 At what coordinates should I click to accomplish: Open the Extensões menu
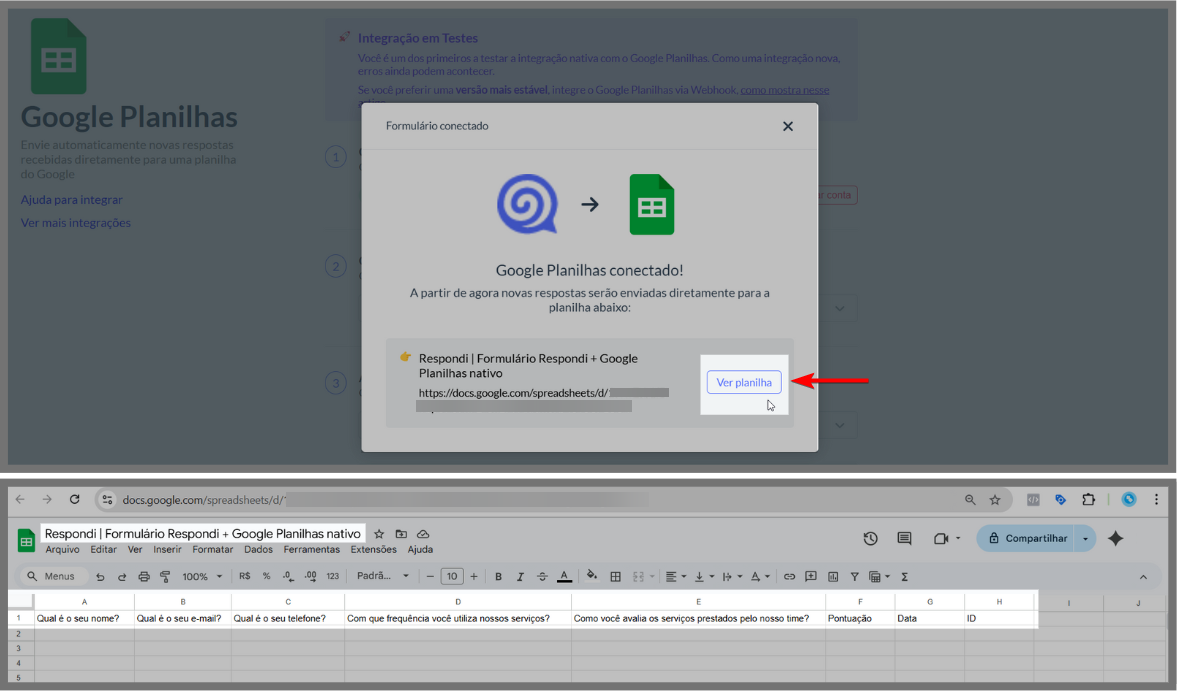(x=373, y=549)
